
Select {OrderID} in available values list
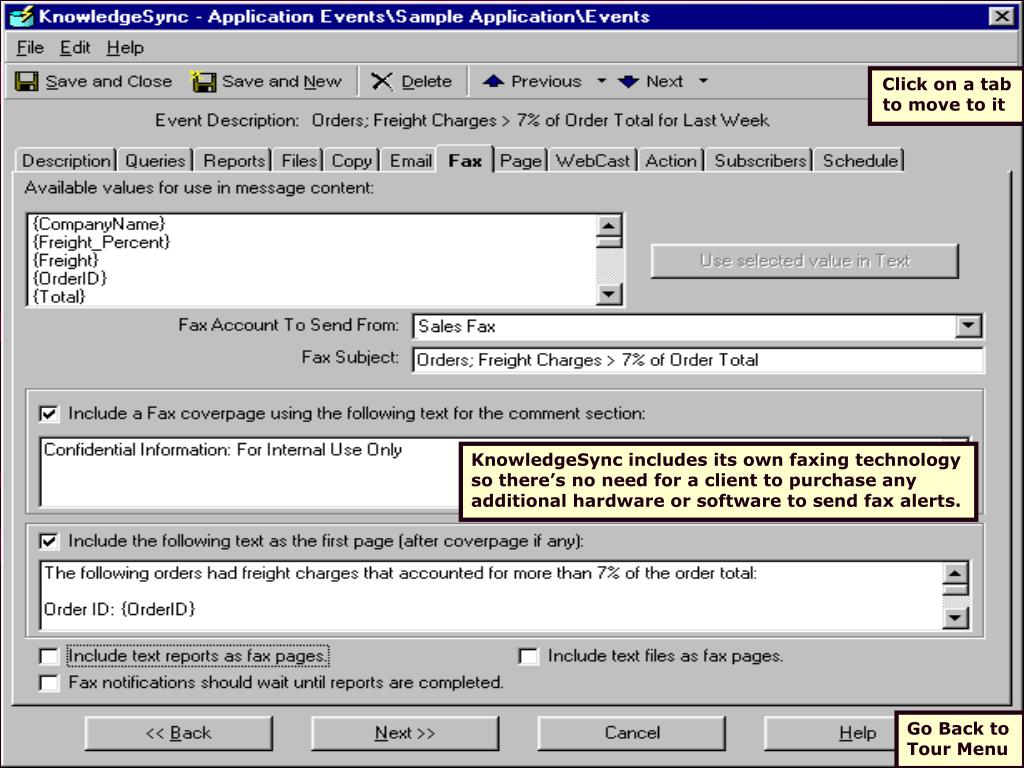click(69, 279)
